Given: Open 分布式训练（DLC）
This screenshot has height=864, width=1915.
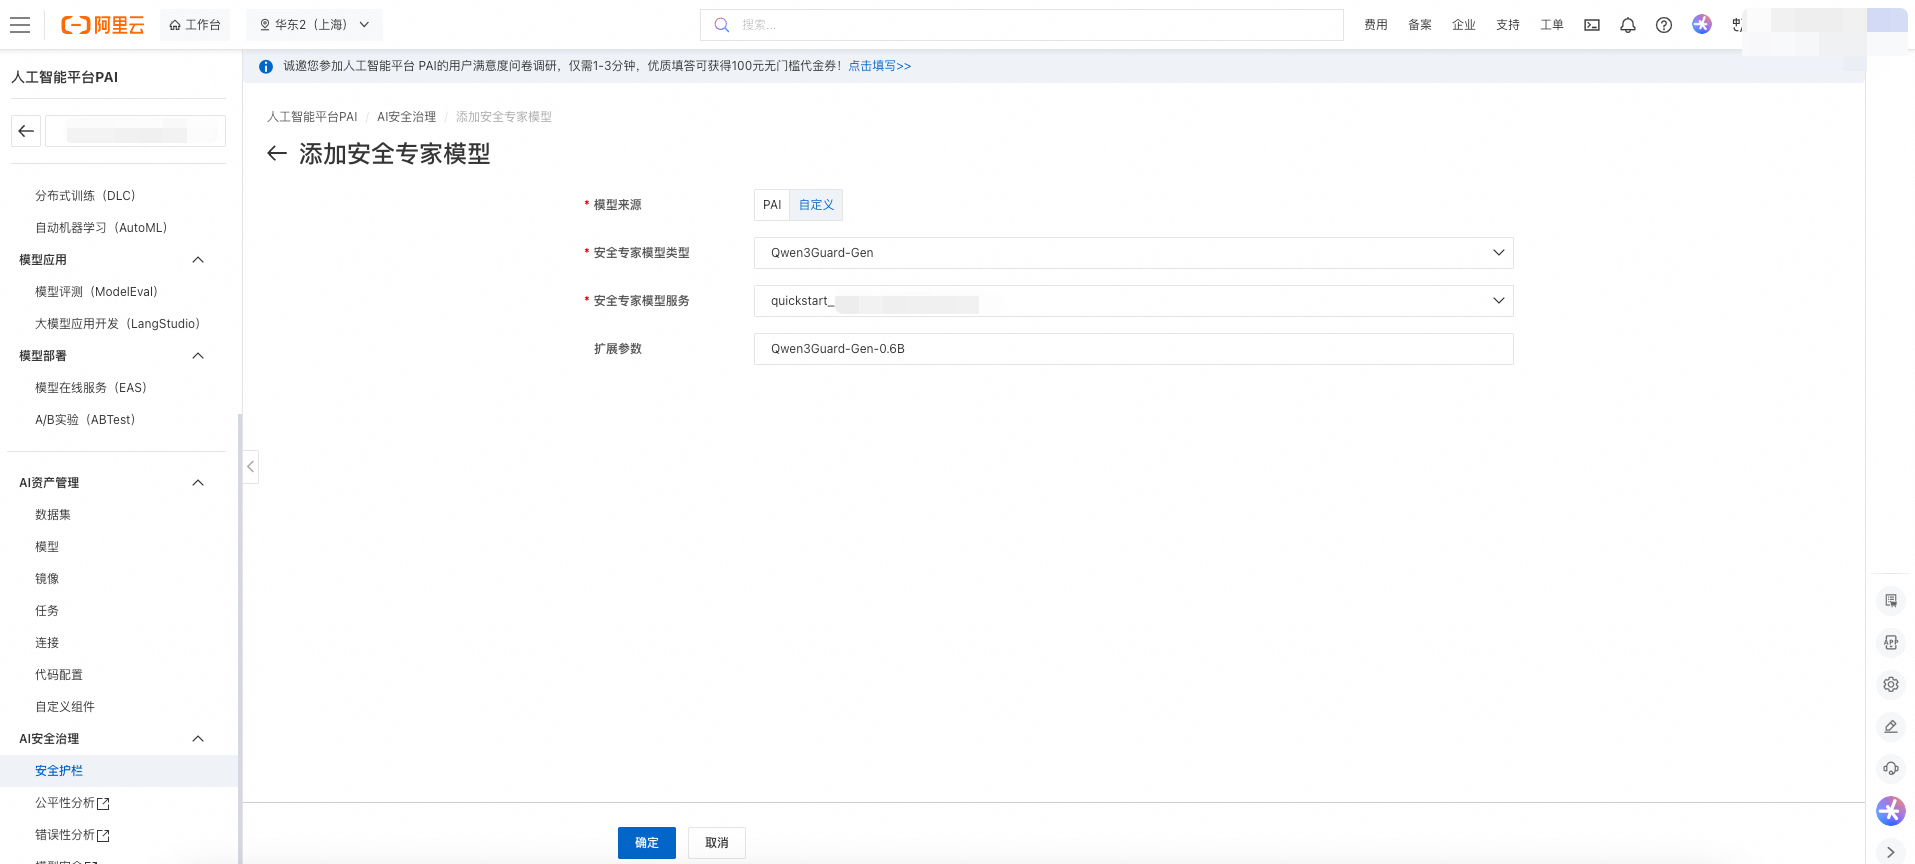Looking at the screenshot, I should pyautogui.click(x=85, y=196).
